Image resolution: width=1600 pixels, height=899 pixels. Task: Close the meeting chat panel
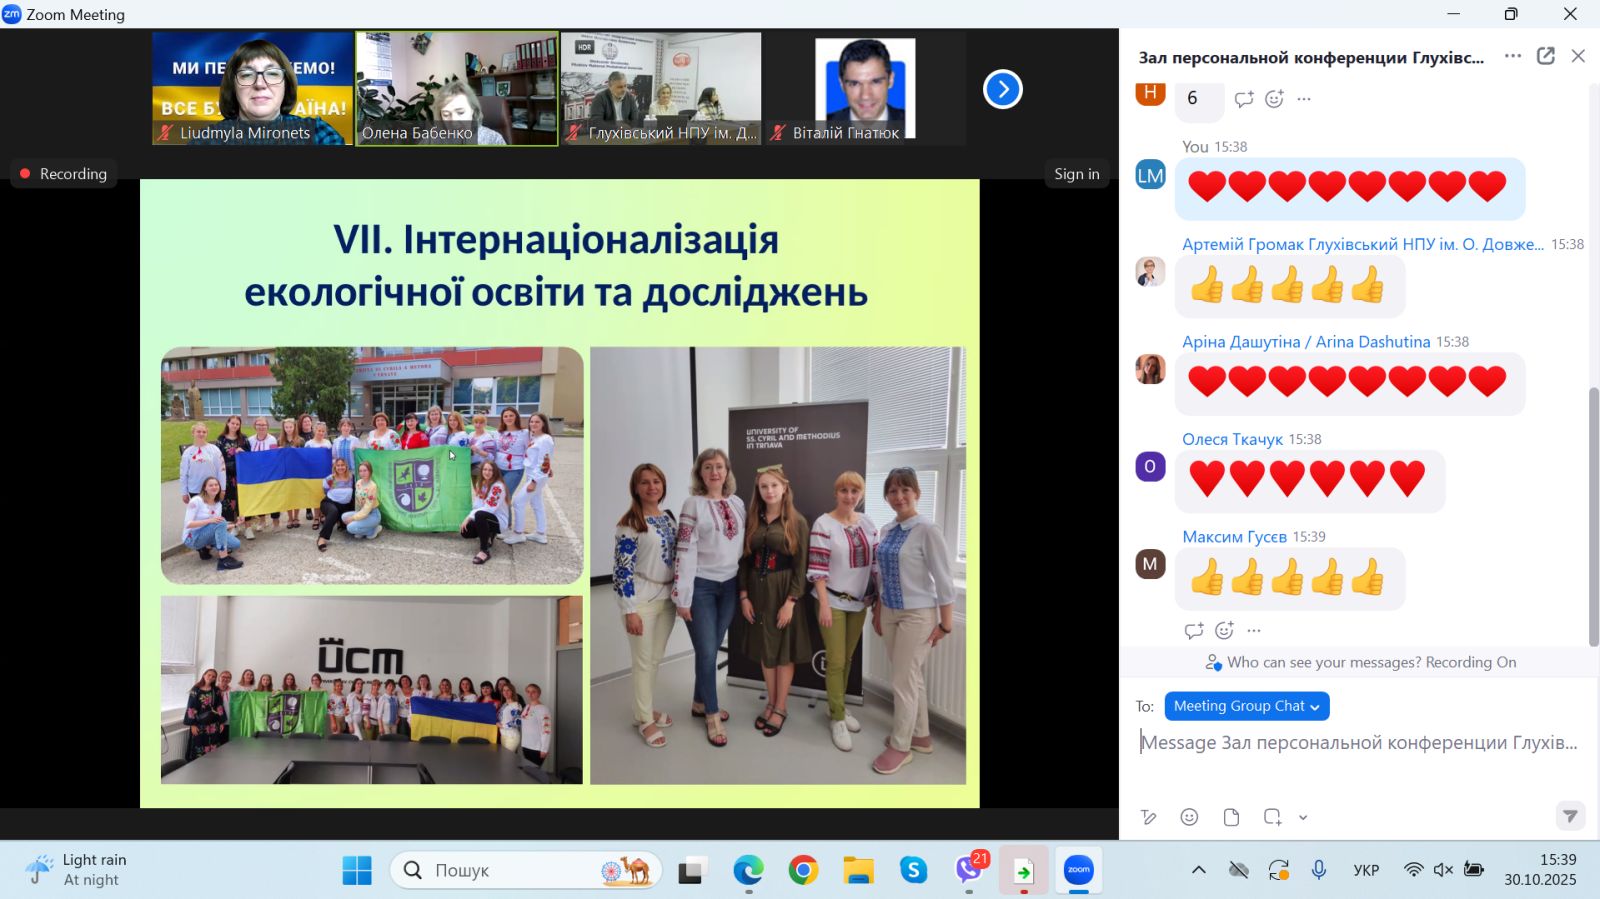pos(1578,56)
